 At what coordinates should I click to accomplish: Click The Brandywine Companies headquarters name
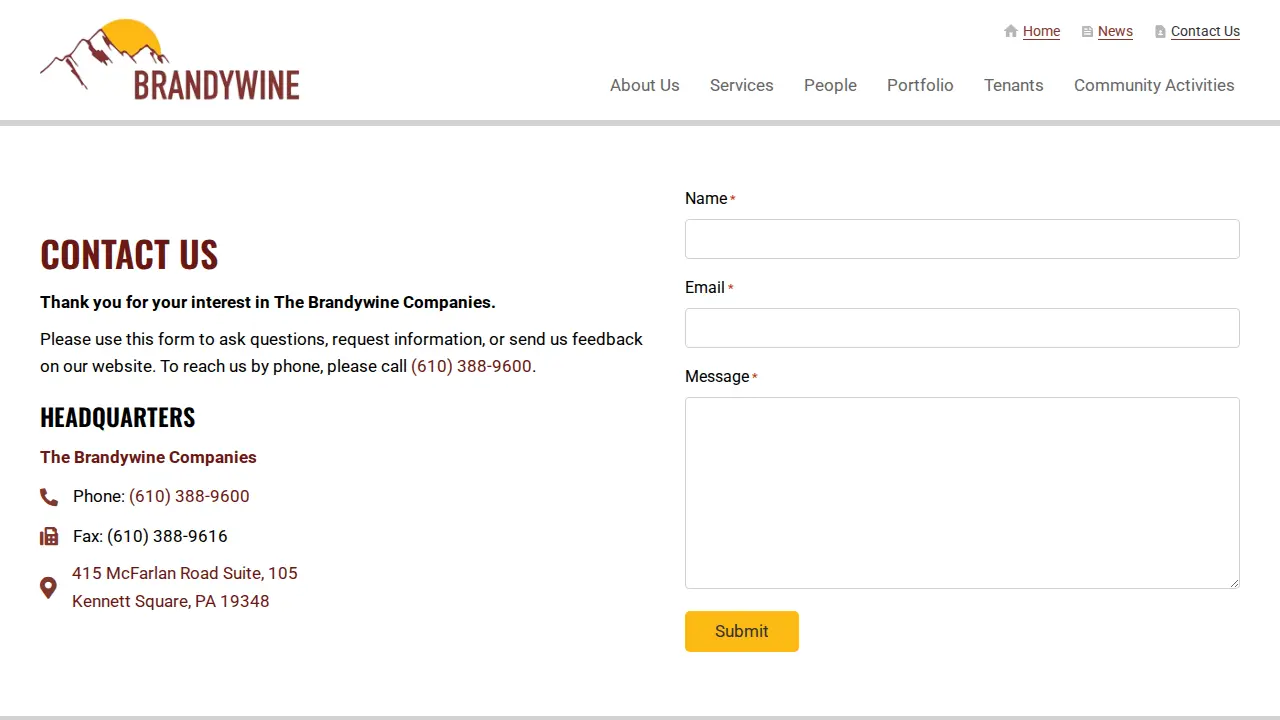coord(148,457)
